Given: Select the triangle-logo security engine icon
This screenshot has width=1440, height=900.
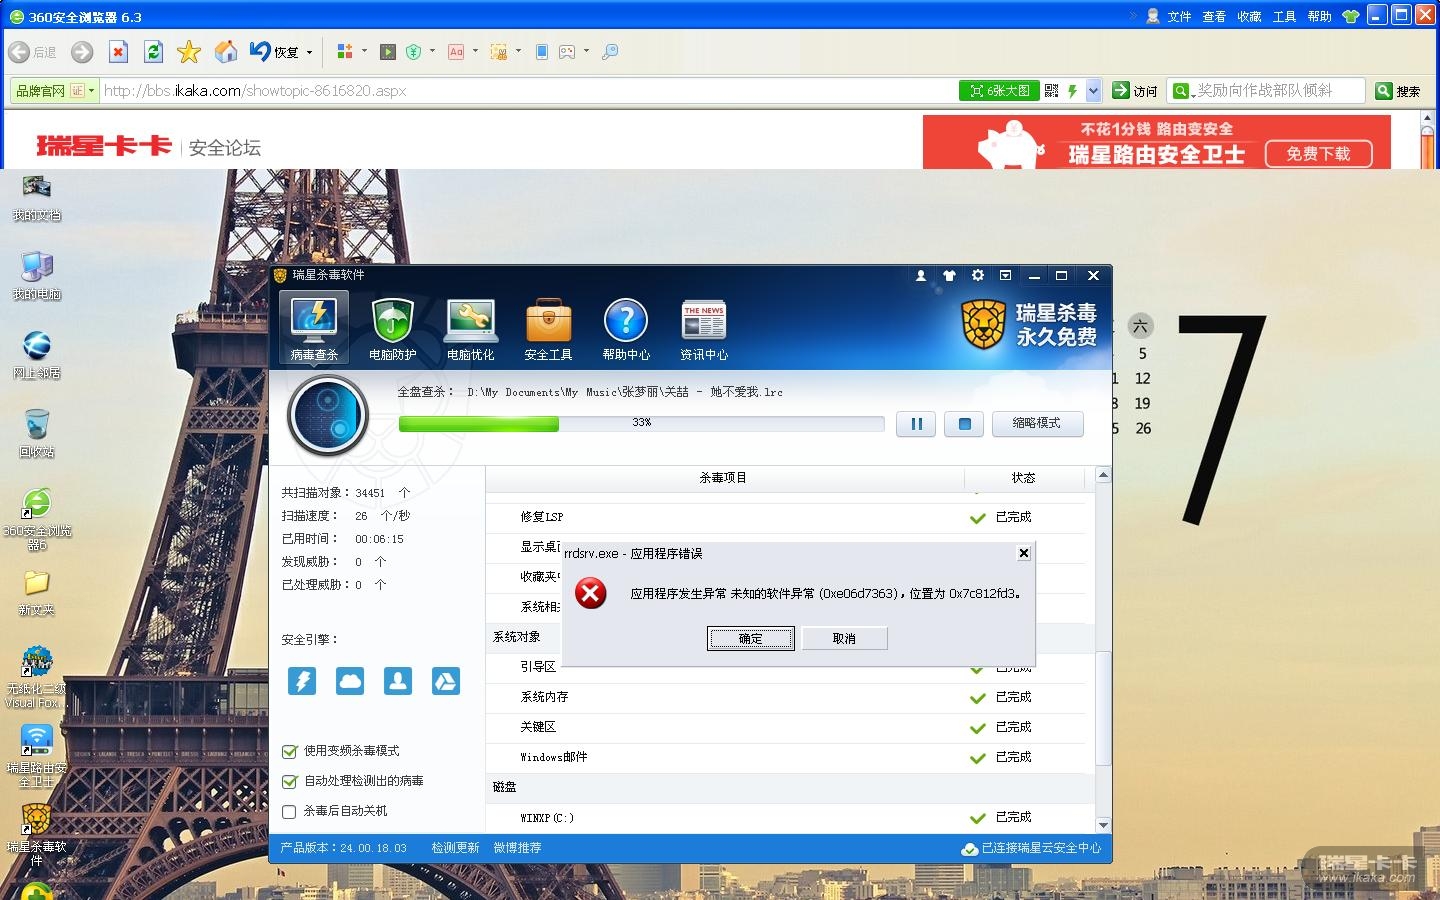Looking at the screenshot, I should [x=445, y=681].
